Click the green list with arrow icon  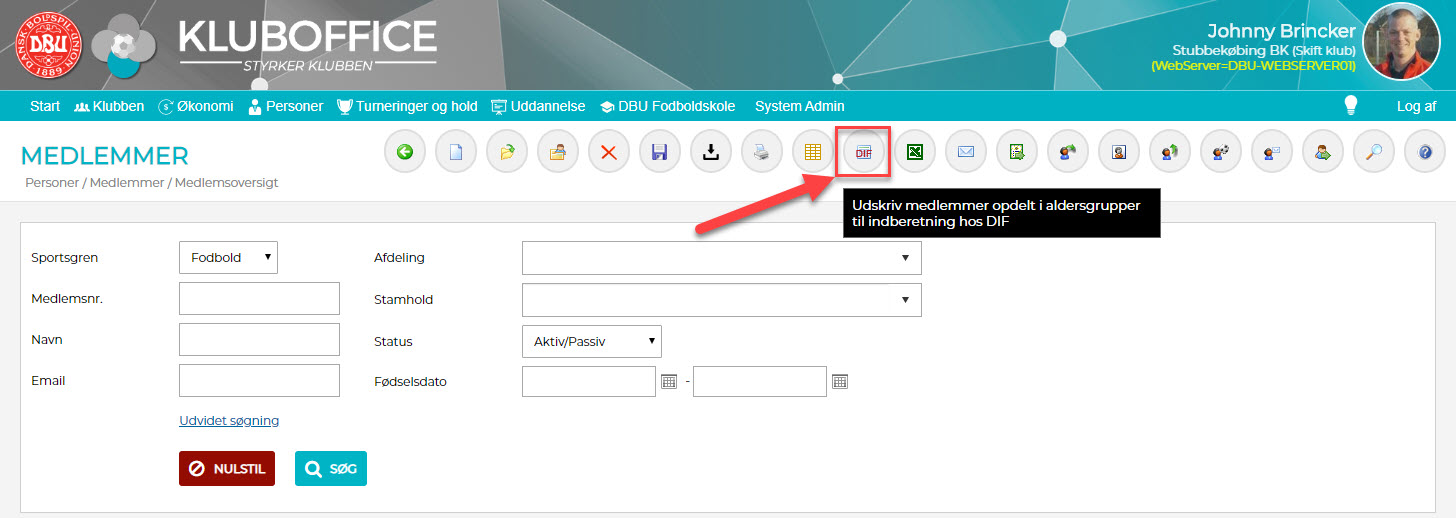pos(1017,153)
